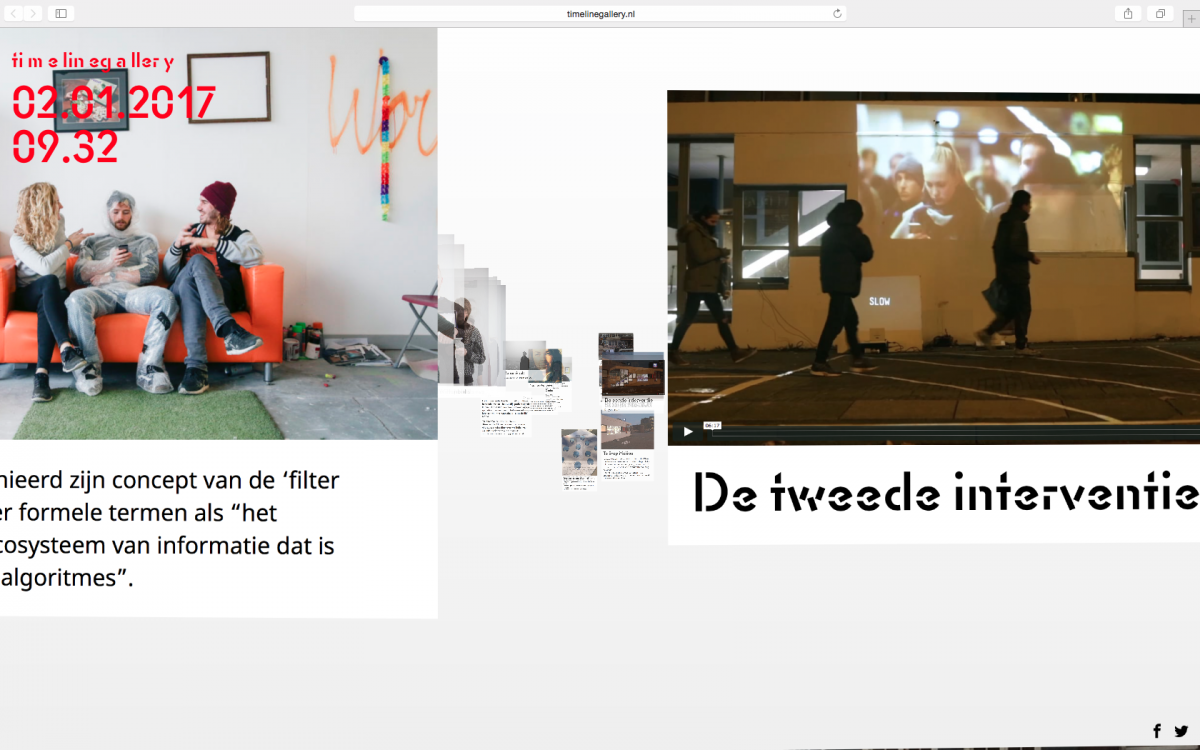
Task: Click the Safari back arrow
Action: 14,13
